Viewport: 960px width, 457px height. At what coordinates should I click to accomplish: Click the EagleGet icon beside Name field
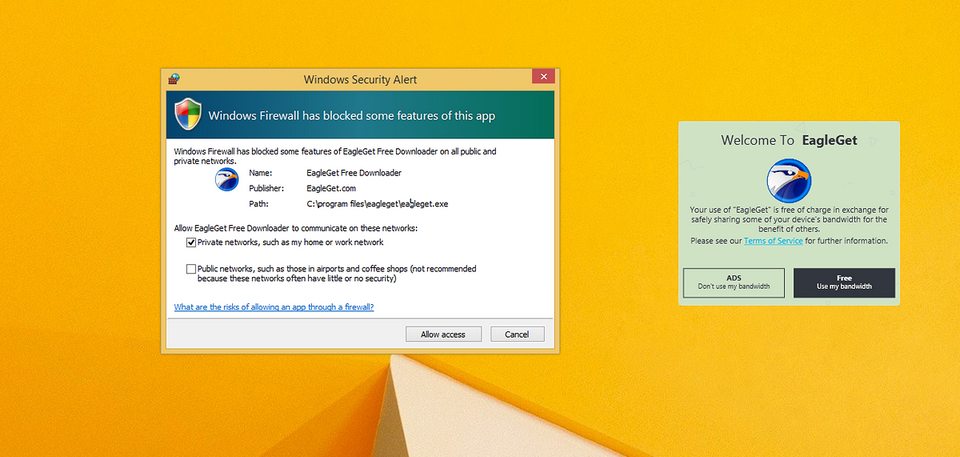point(227,179)
